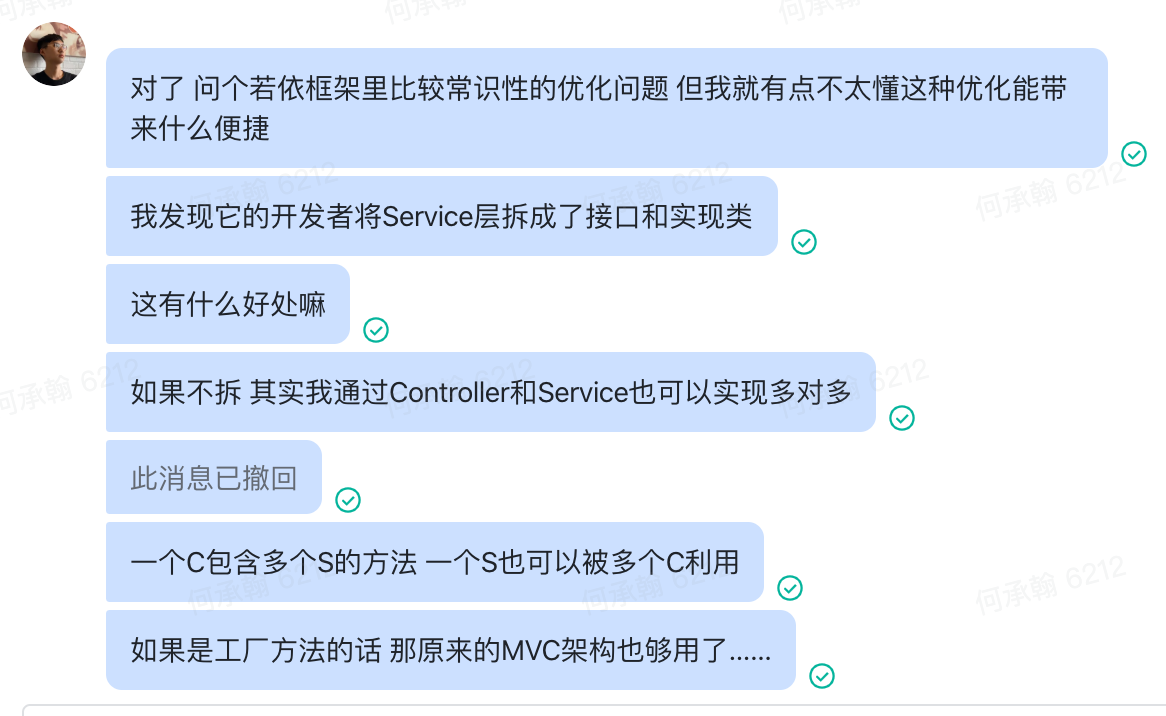Select the message starting with 如果是工厂方法的话
This screenshot has width=1166, height=716.
[x=450, y=650]
